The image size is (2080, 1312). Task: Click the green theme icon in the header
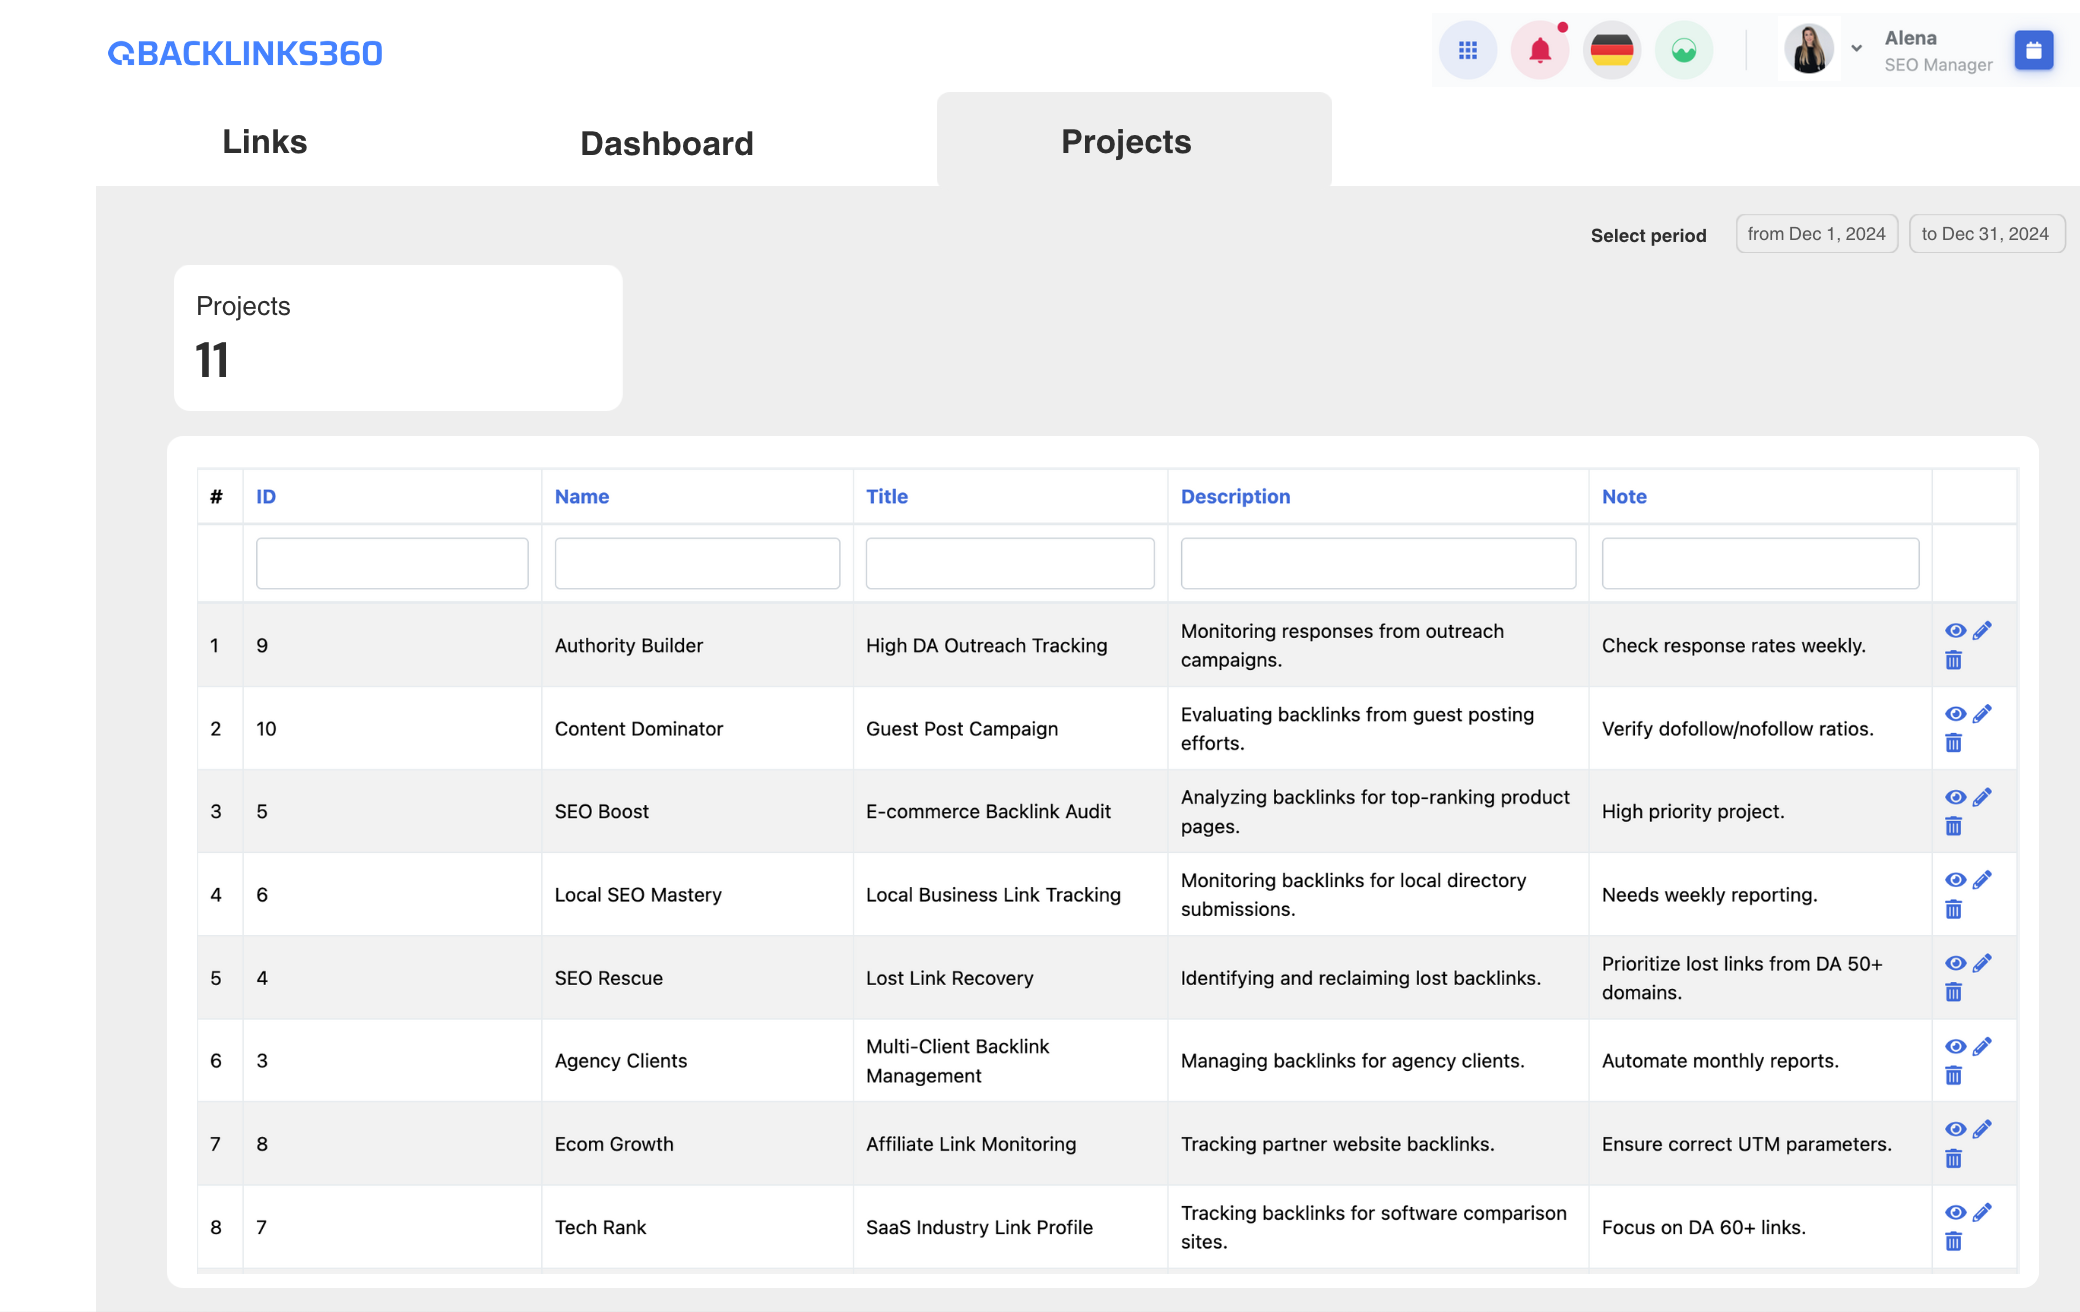coord(1683,49)
